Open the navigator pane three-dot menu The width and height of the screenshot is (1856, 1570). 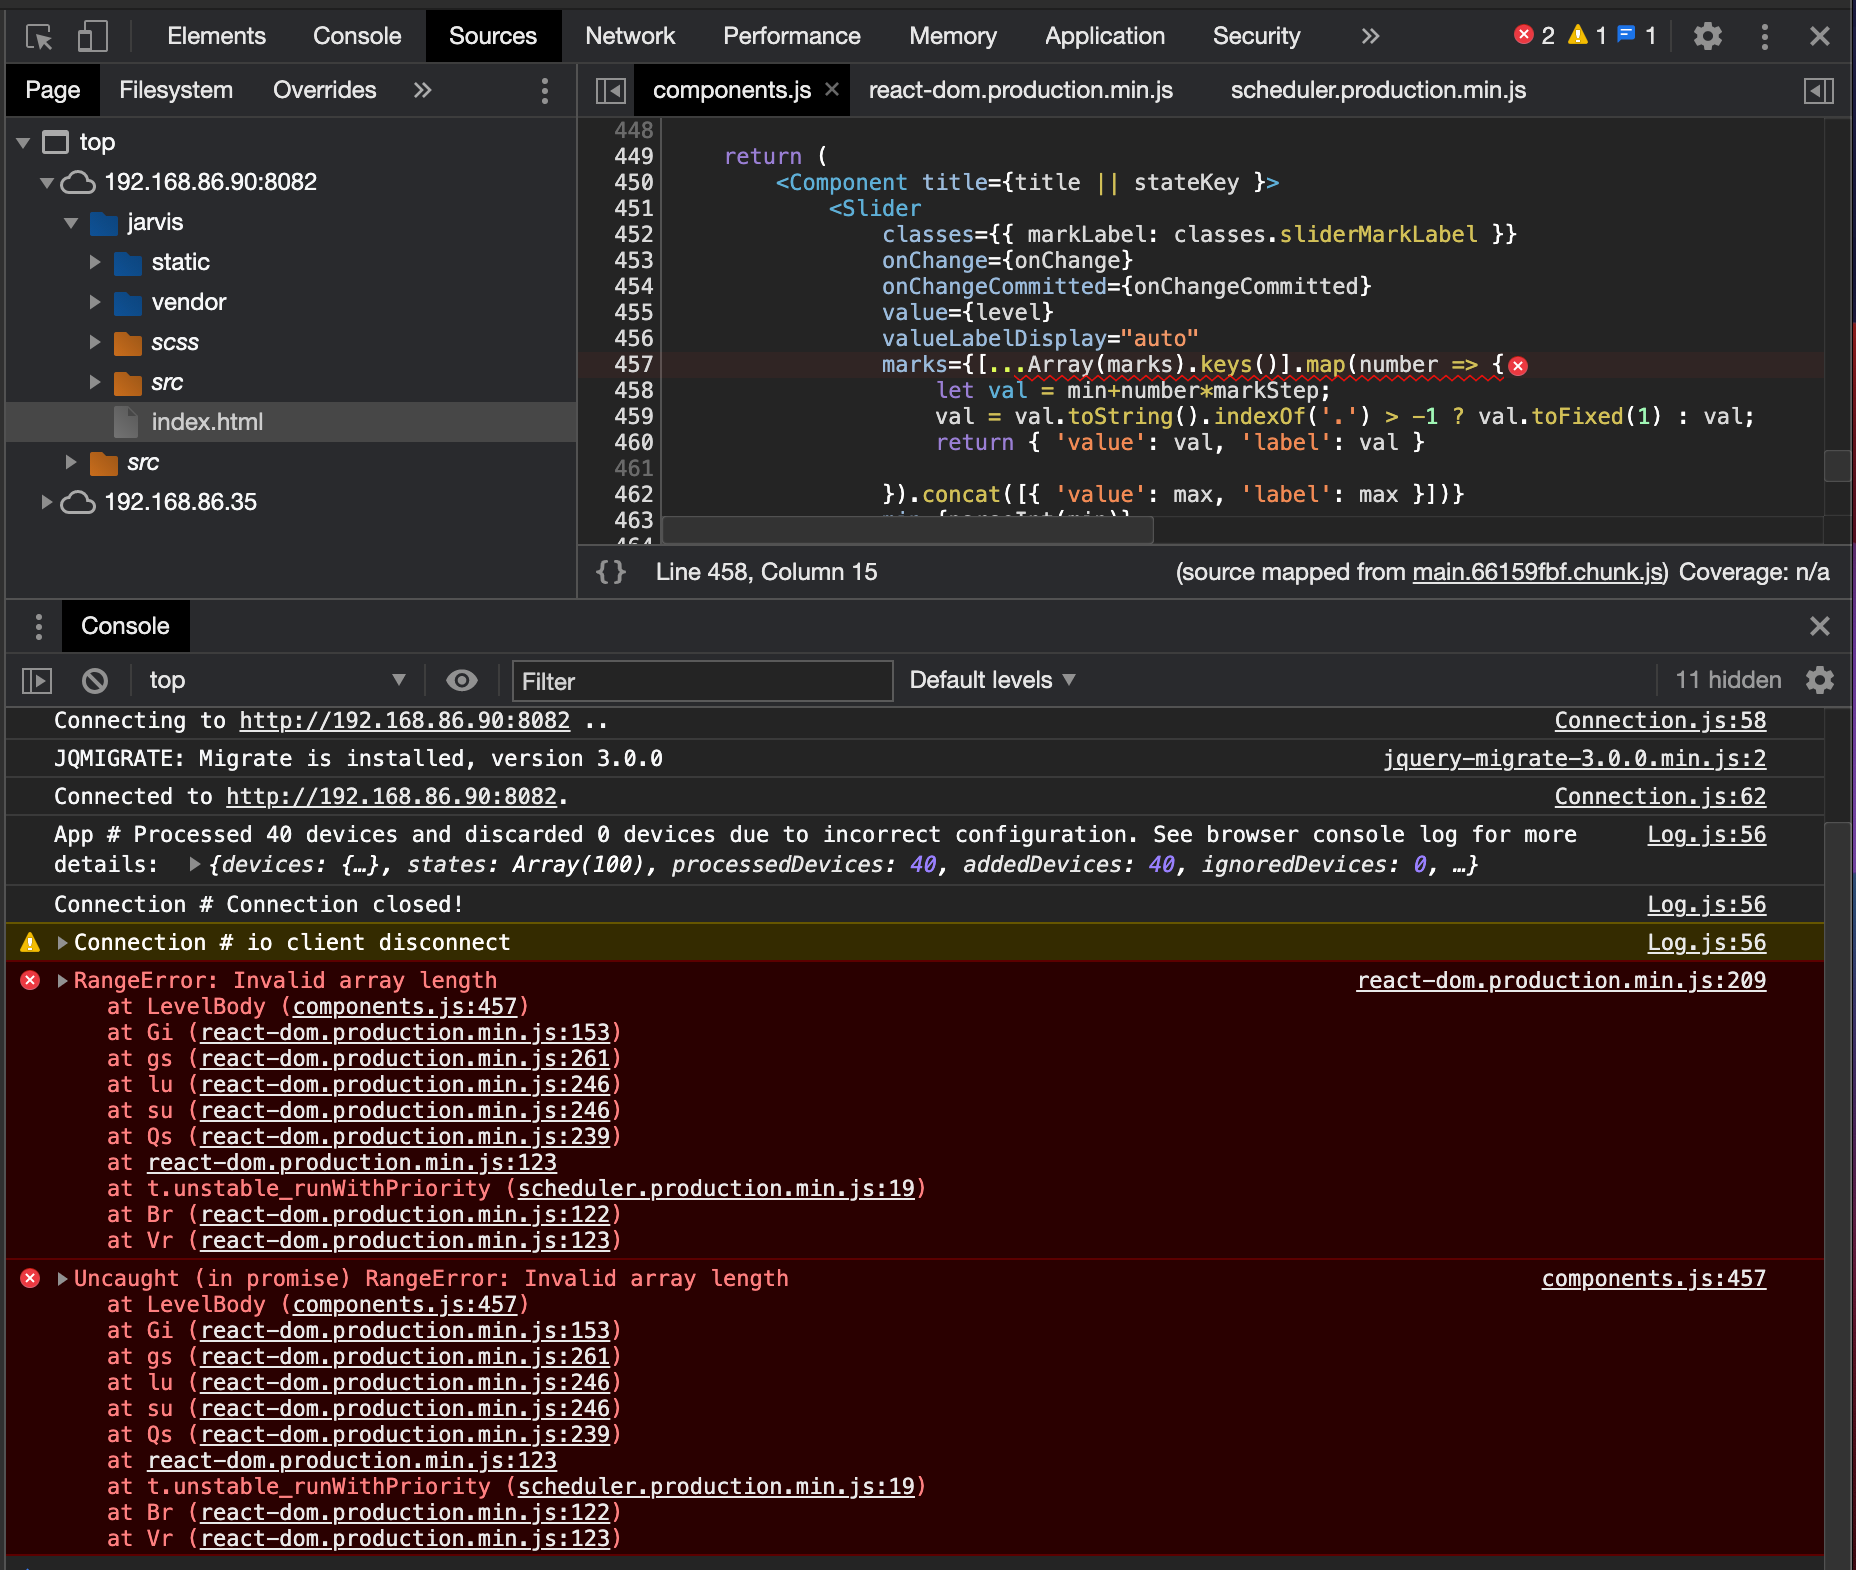(x=544, y=91)
